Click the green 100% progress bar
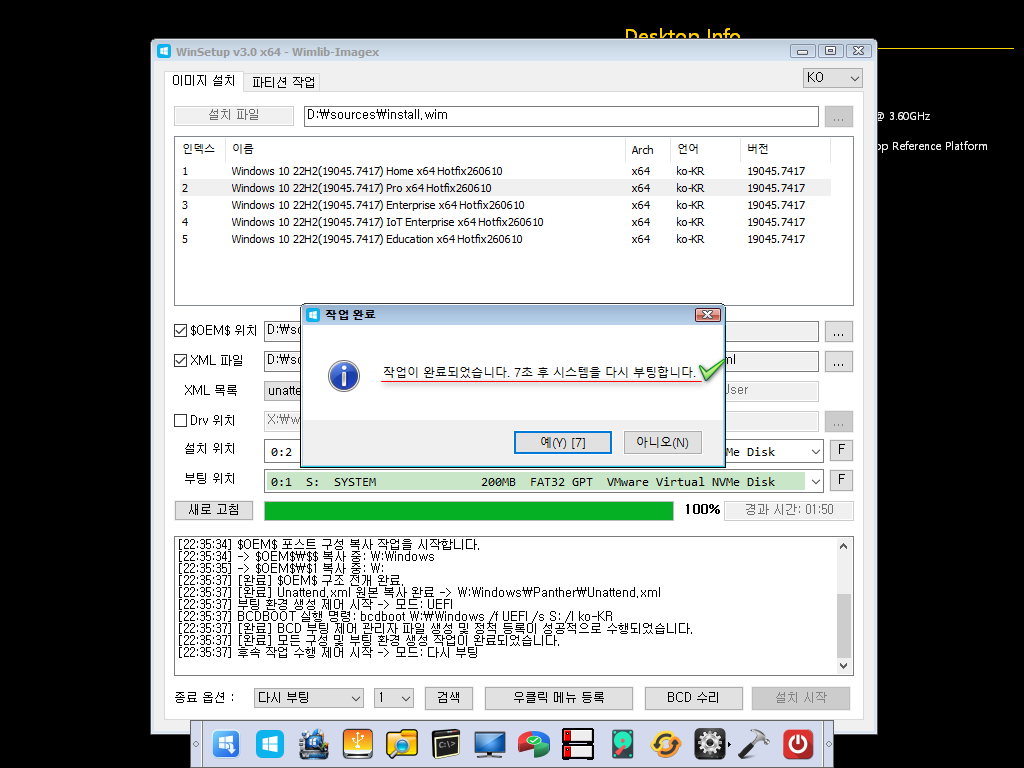The image size is (1024, 768). (x=469, y=511)
